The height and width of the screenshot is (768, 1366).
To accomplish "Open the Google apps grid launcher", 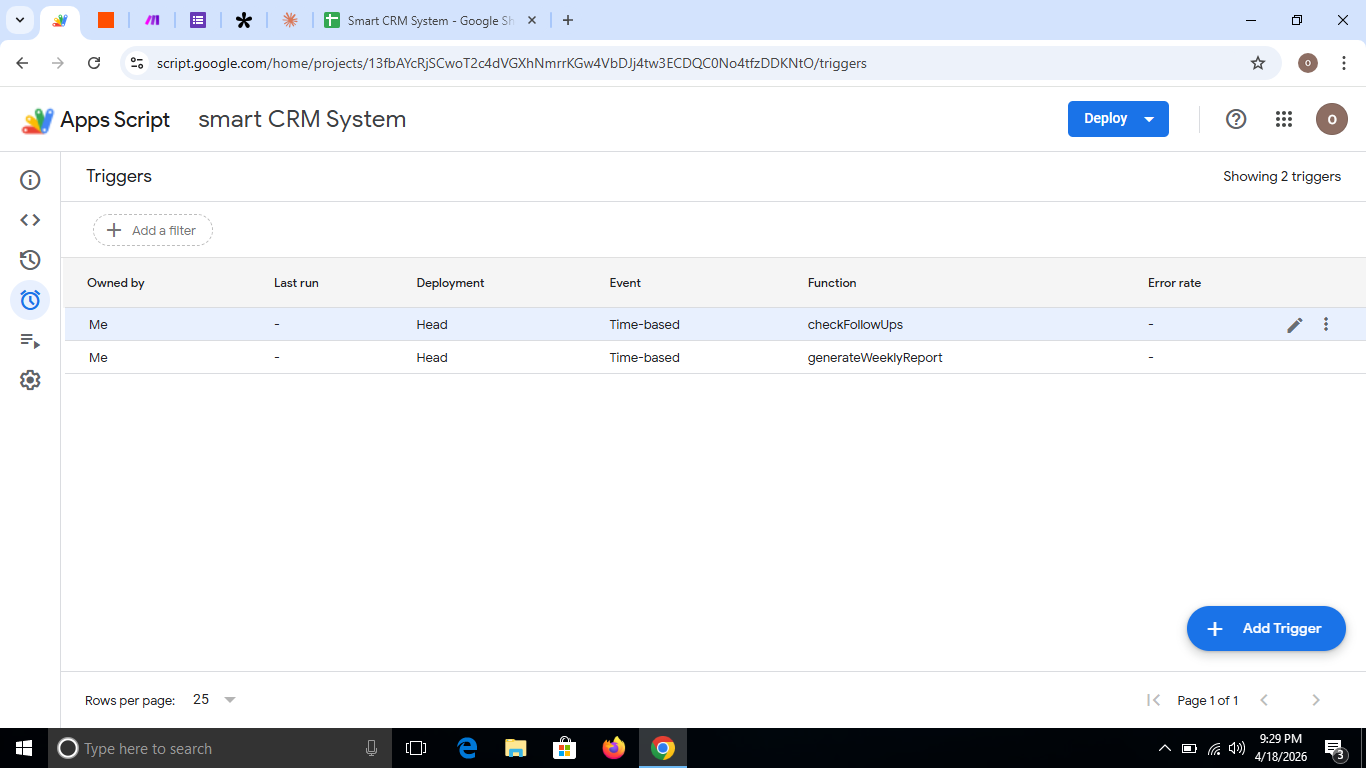I will [1284, 119].
